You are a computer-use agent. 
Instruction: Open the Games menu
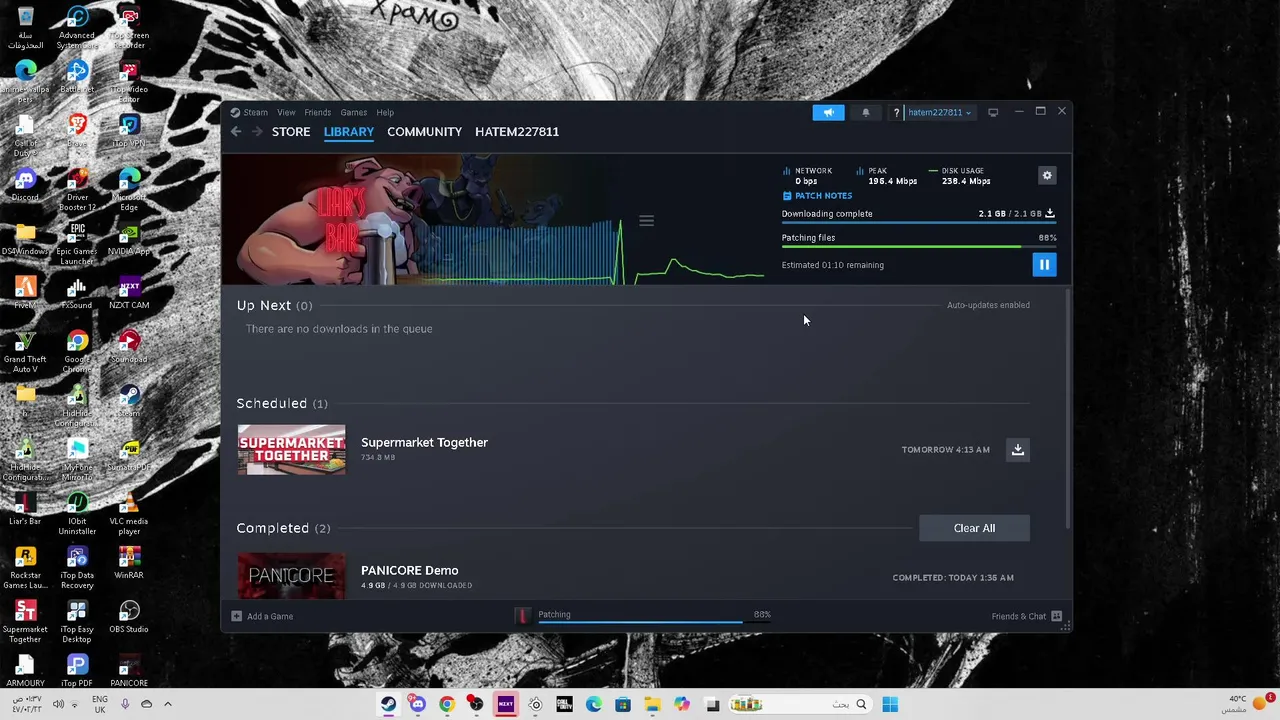coord(353,112)
